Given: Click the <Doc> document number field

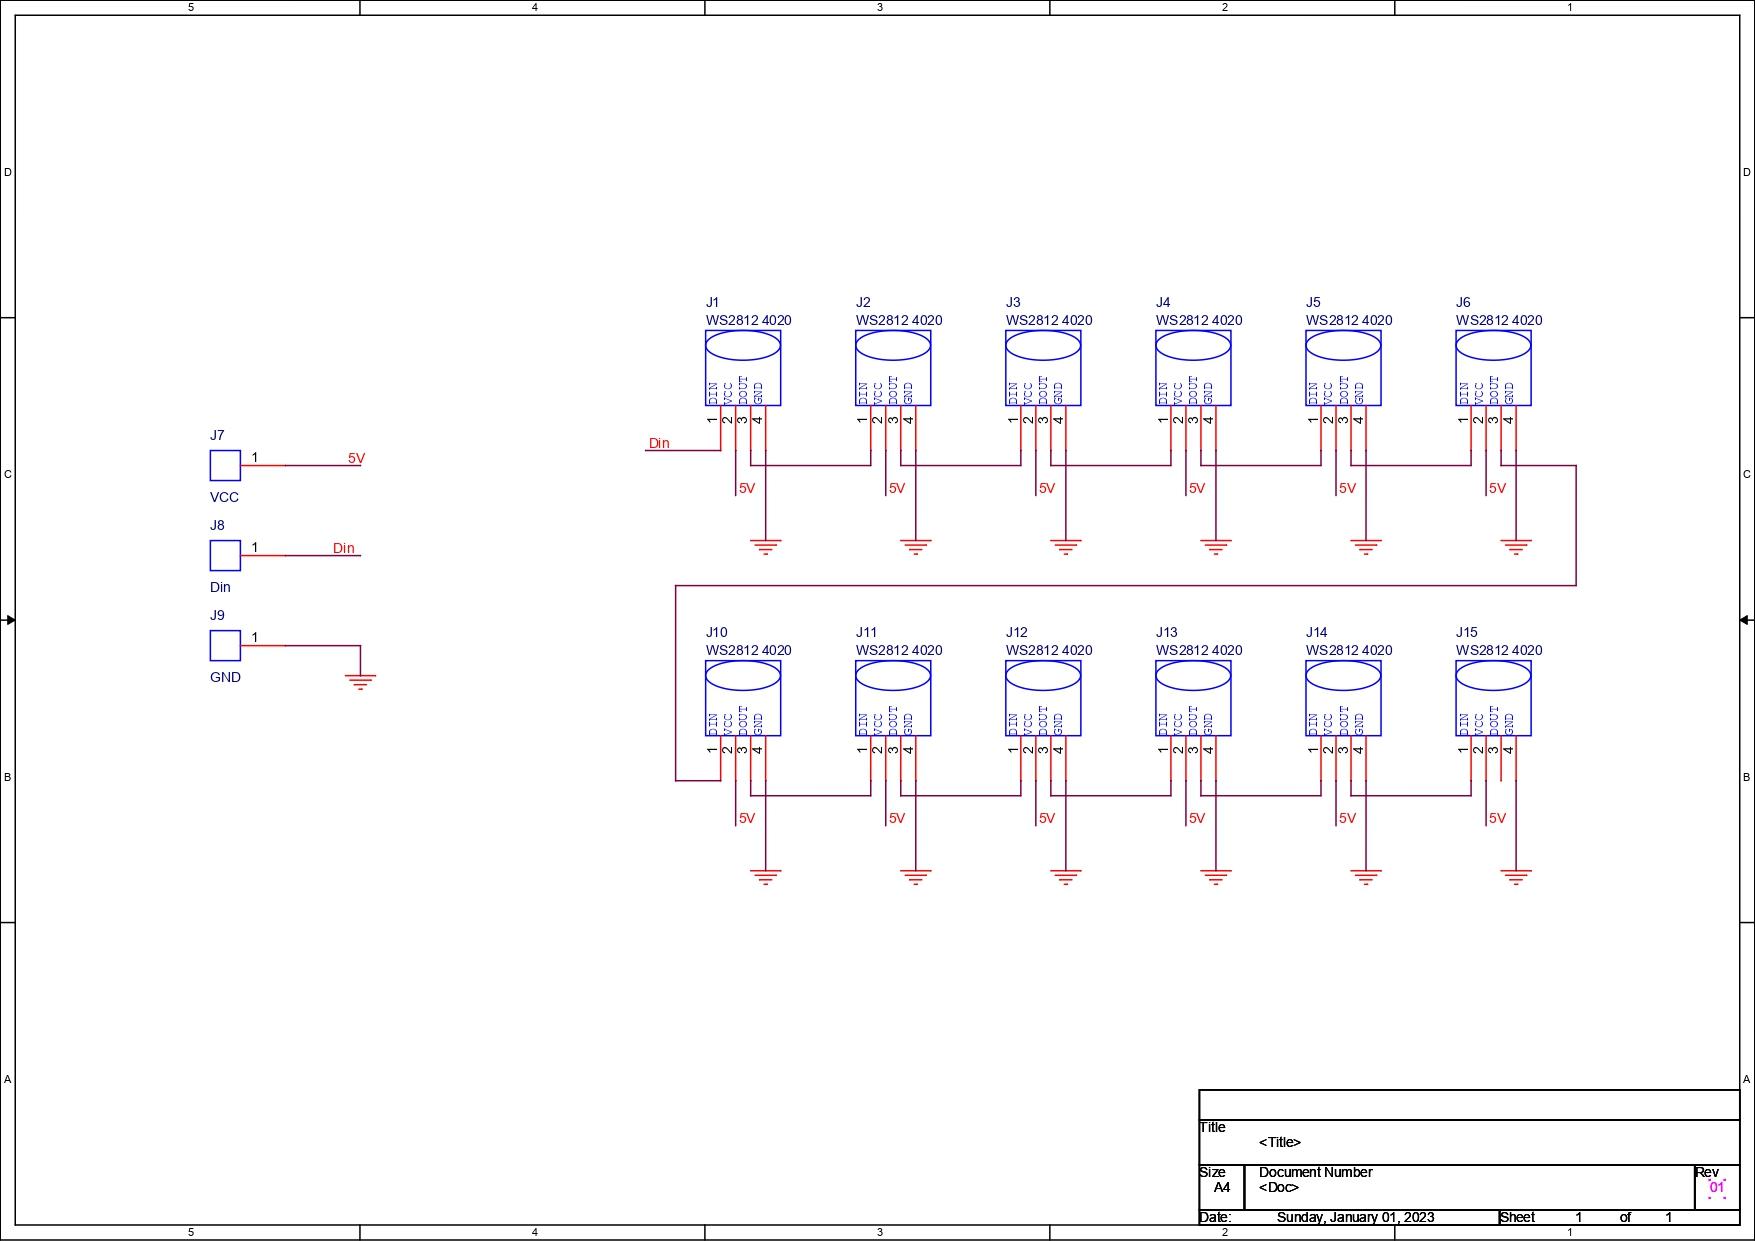Looking at the screenshot, I should tap(1279, 1187).
